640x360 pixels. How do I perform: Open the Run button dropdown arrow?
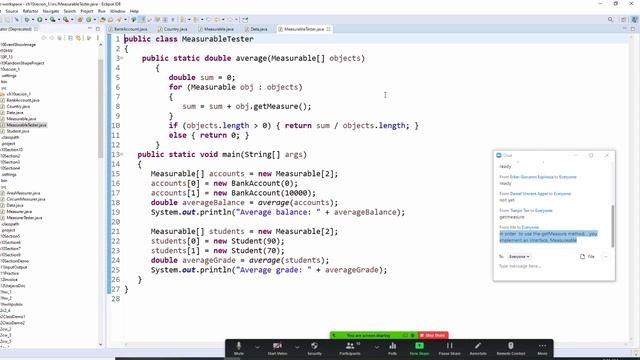[x=45, y=20]
